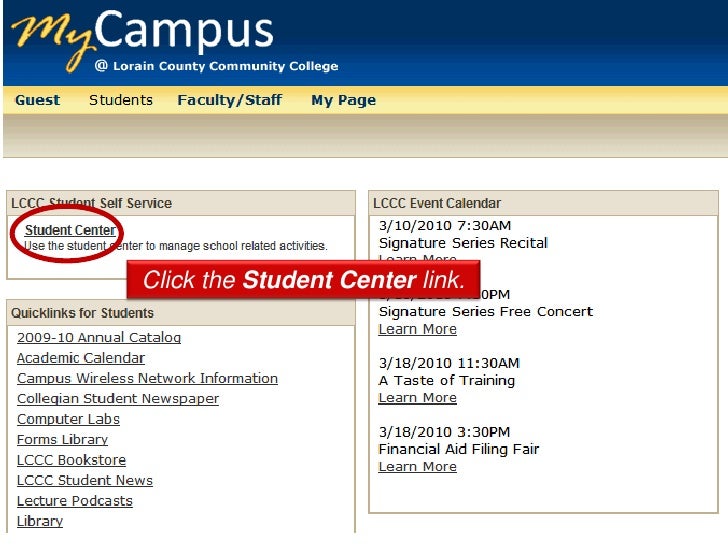Click the Student Center link

pos(70,230)
